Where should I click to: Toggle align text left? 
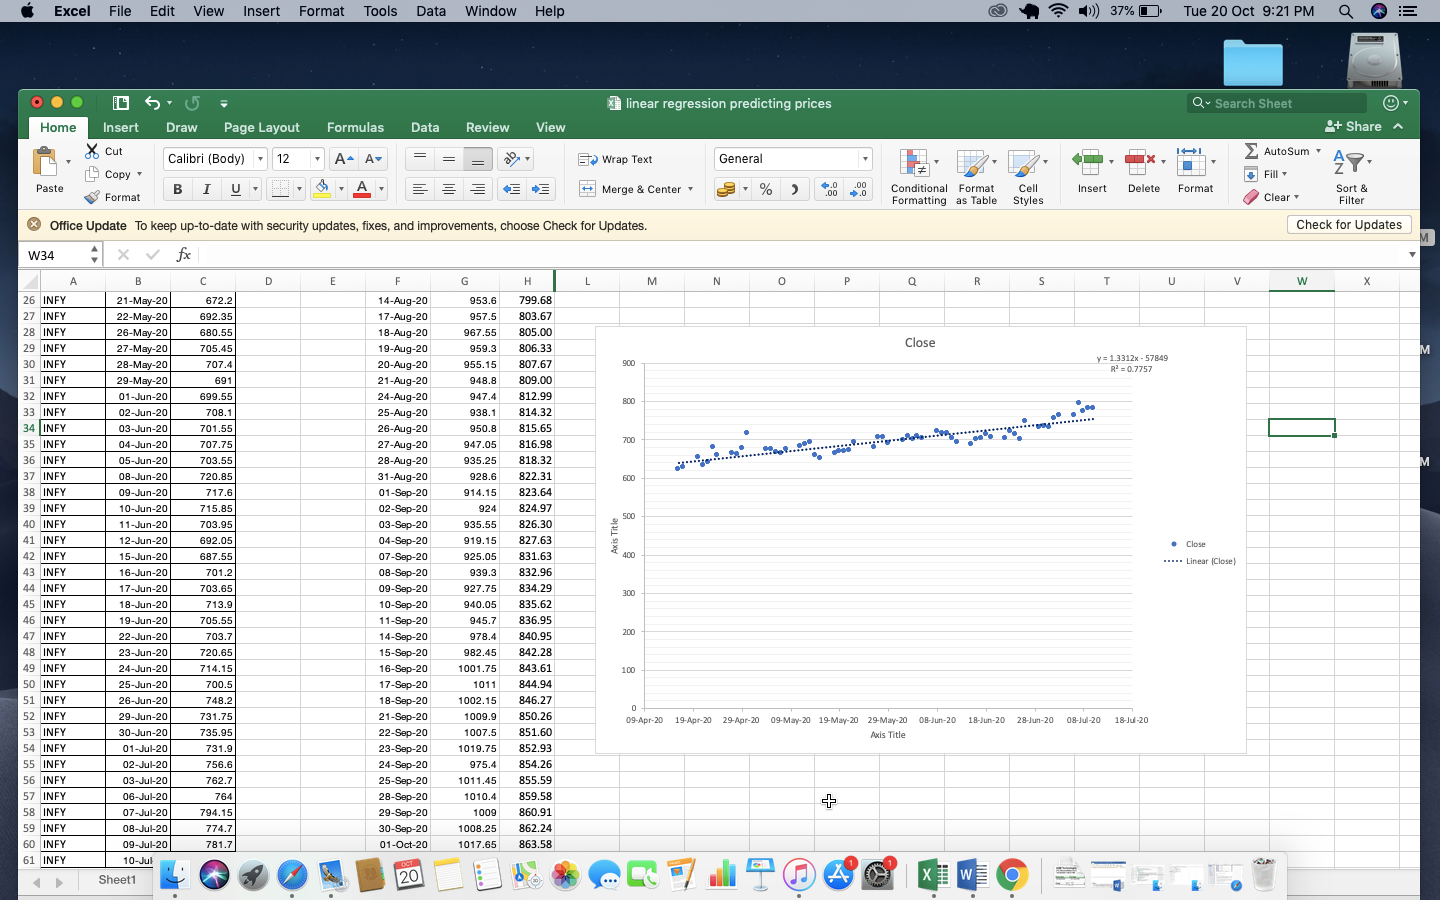click(x=420, y=189)
